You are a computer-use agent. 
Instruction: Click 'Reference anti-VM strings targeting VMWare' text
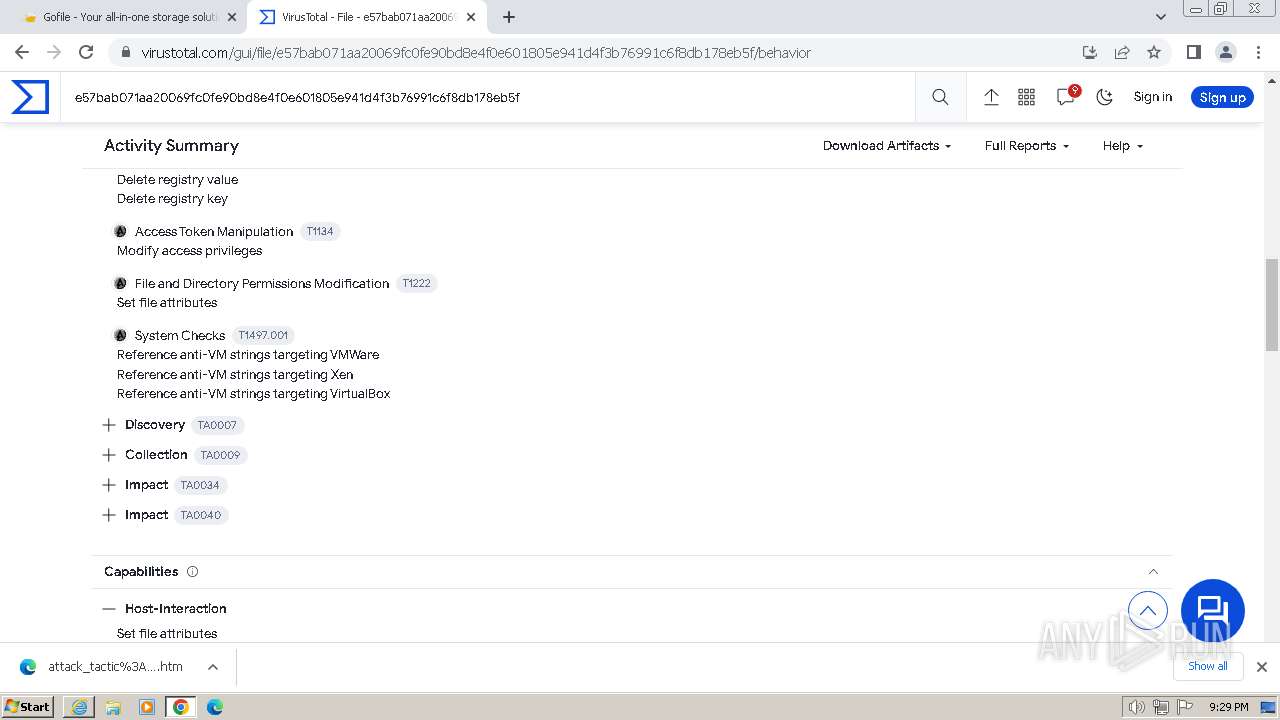pos(248,355)
